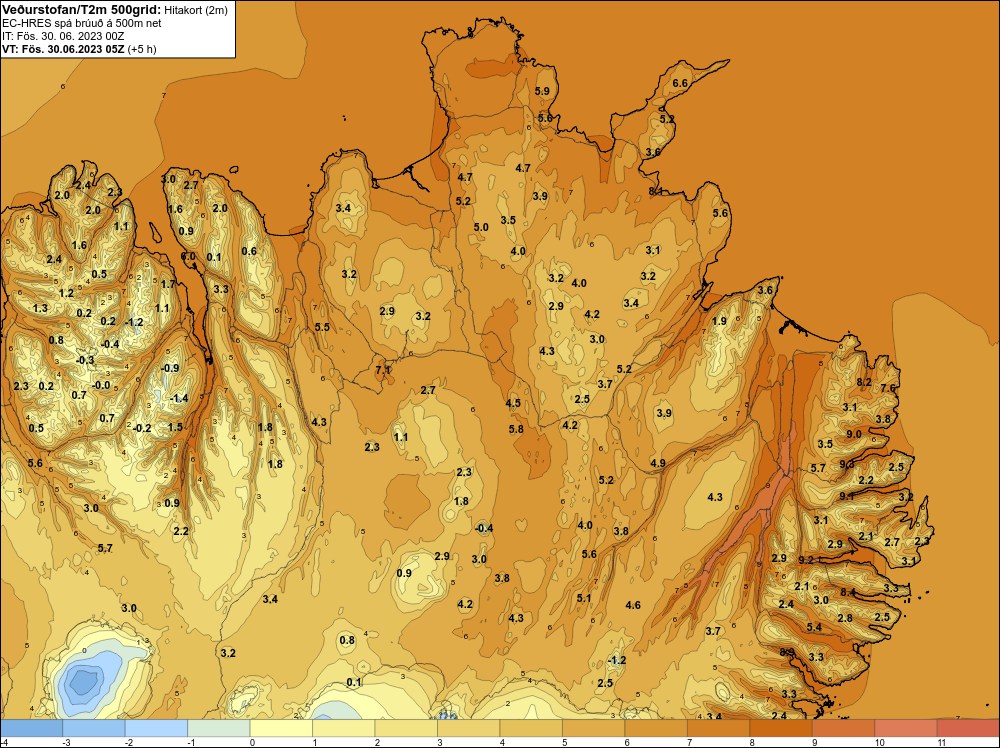Click the 0.6 temperature value

(249, 251)
